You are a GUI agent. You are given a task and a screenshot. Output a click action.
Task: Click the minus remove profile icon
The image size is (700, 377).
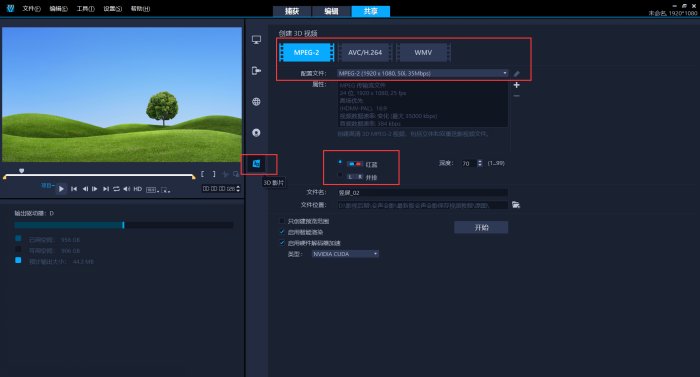[517, 96]
